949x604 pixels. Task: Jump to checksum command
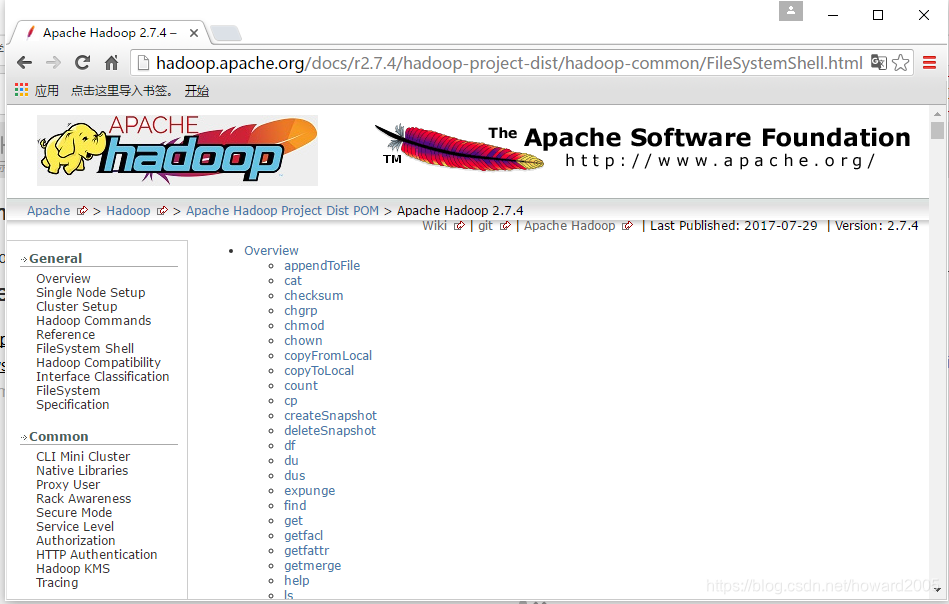(314, 295)
